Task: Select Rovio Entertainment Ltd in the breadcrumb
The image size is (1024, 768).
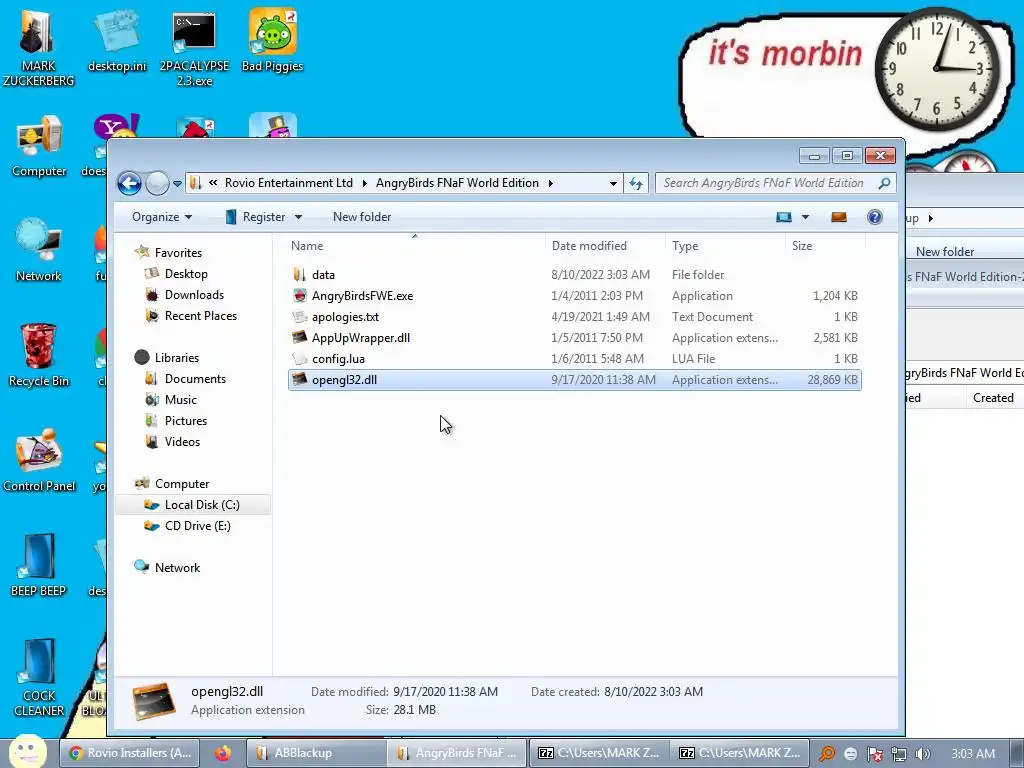Action: pyautogui.click(x=289, y=184)
